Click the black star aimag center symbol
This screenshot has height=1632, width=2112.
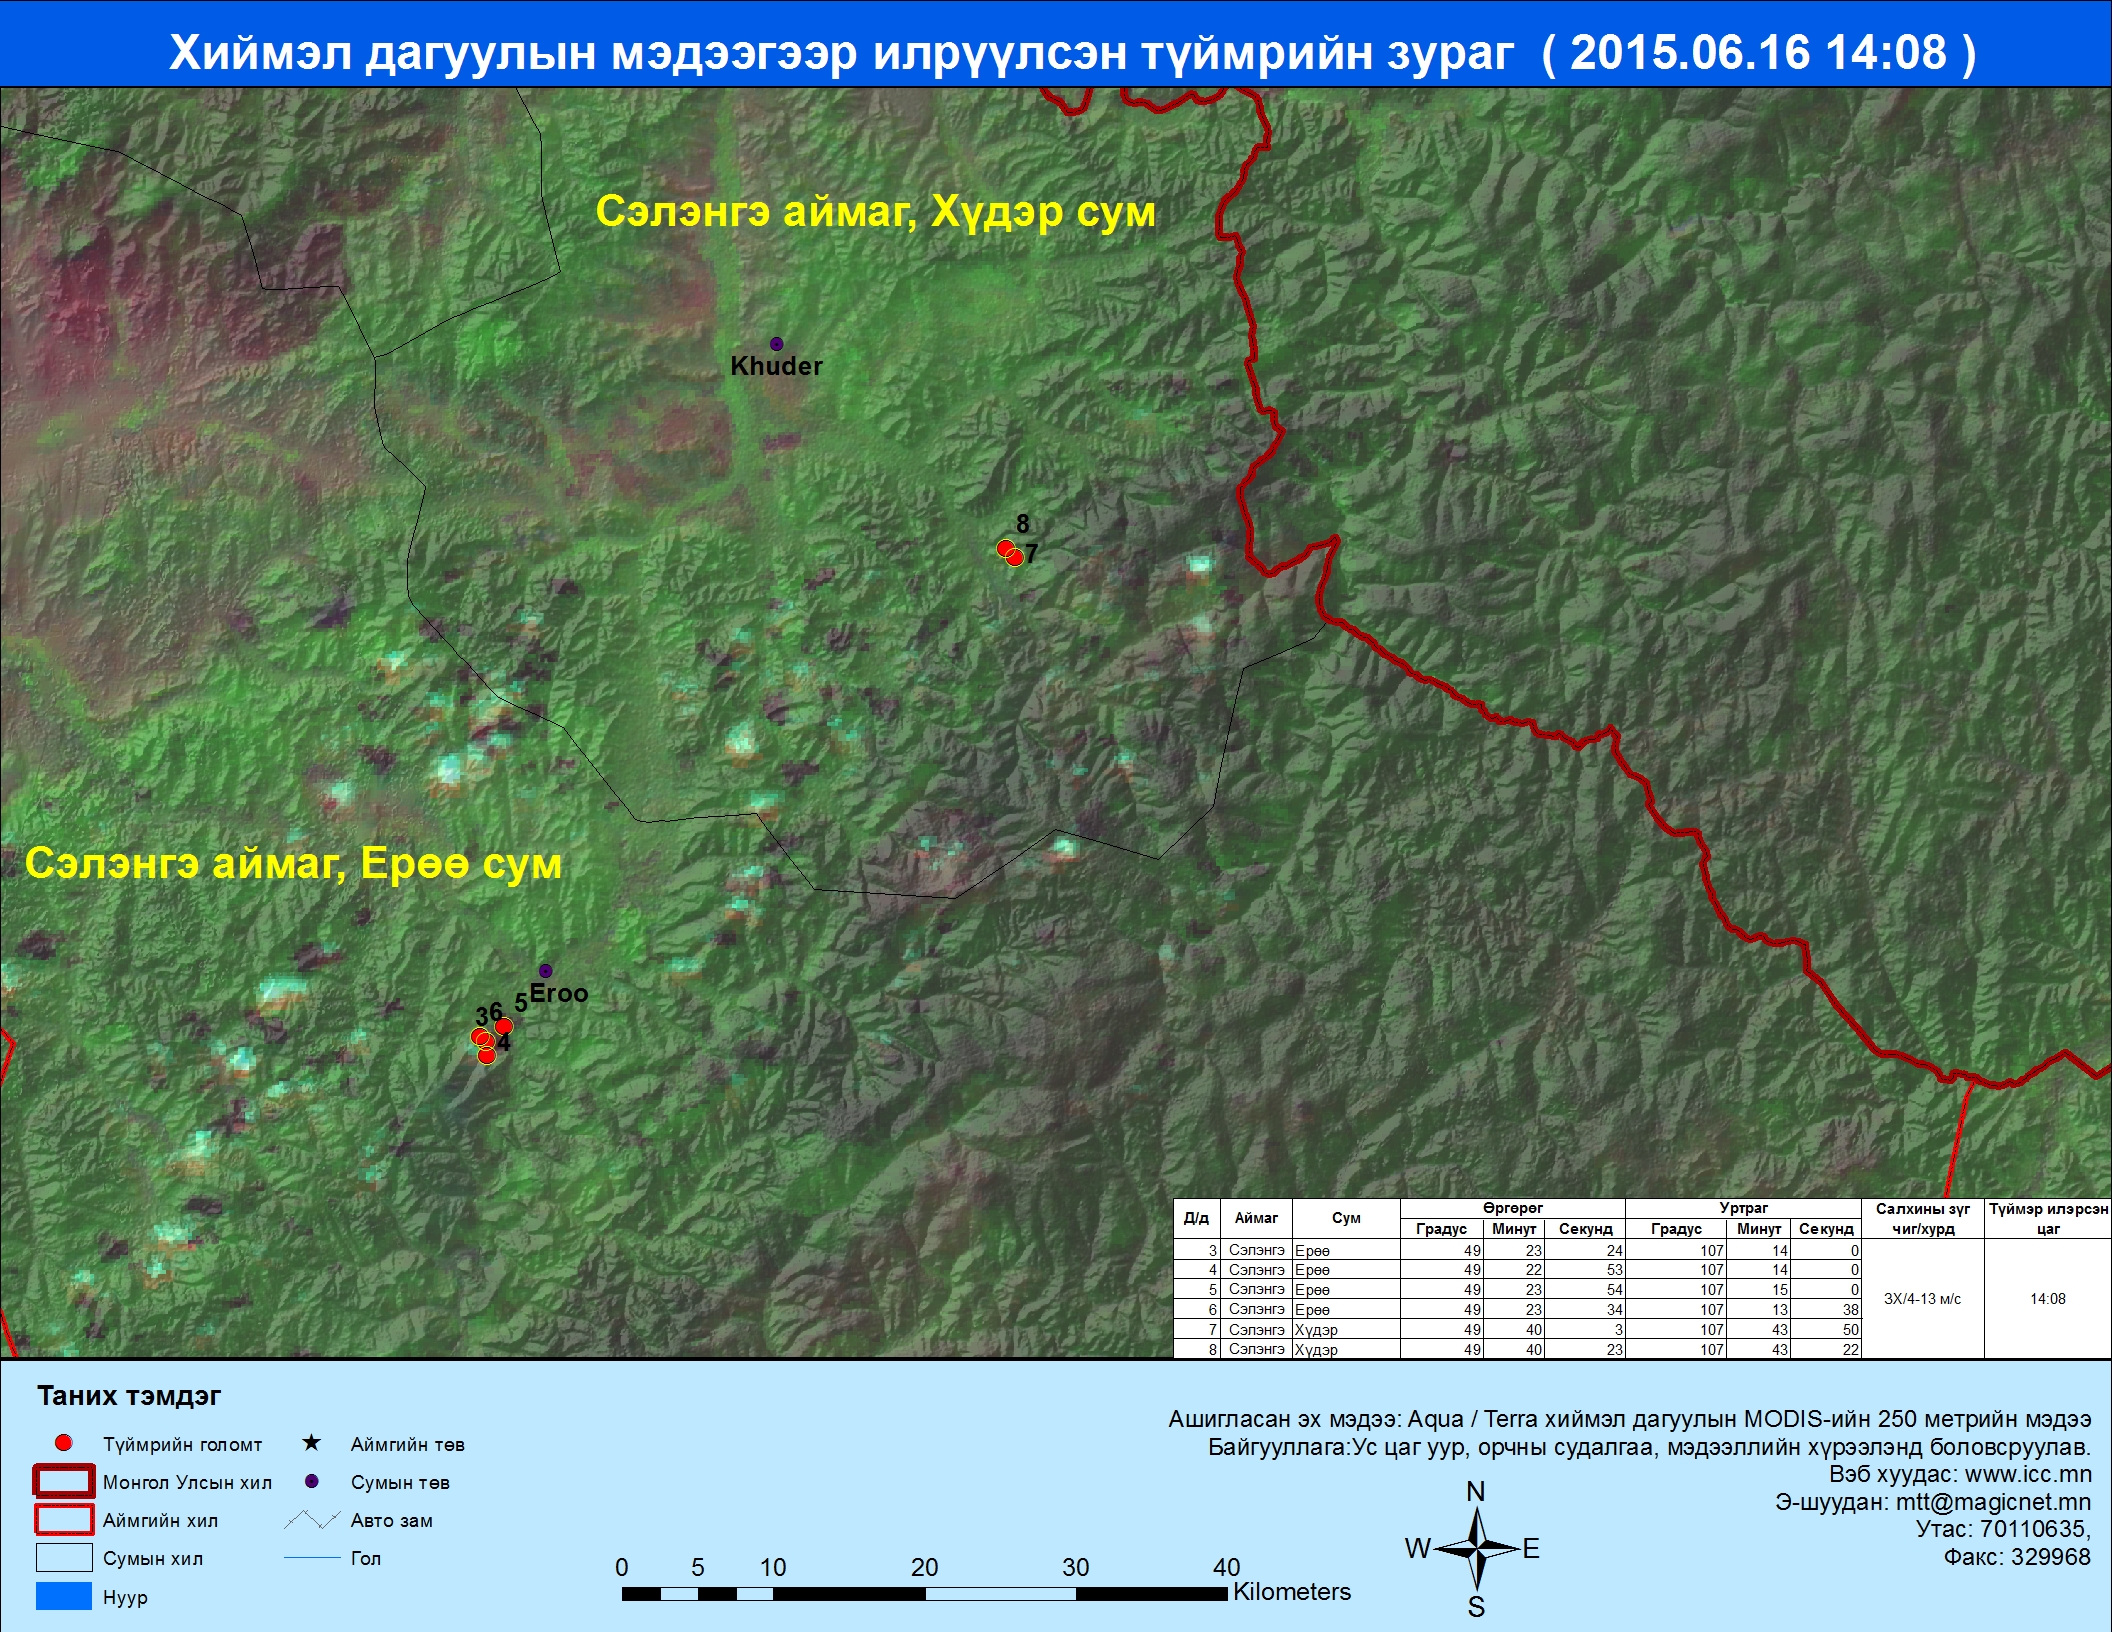point(311,1443)
